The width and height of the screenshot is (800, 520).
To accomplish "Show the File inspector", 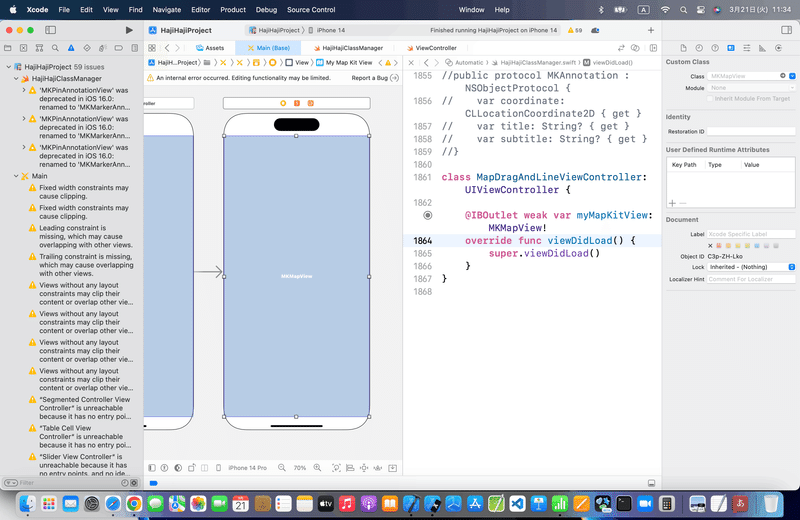I will (683, 48).
